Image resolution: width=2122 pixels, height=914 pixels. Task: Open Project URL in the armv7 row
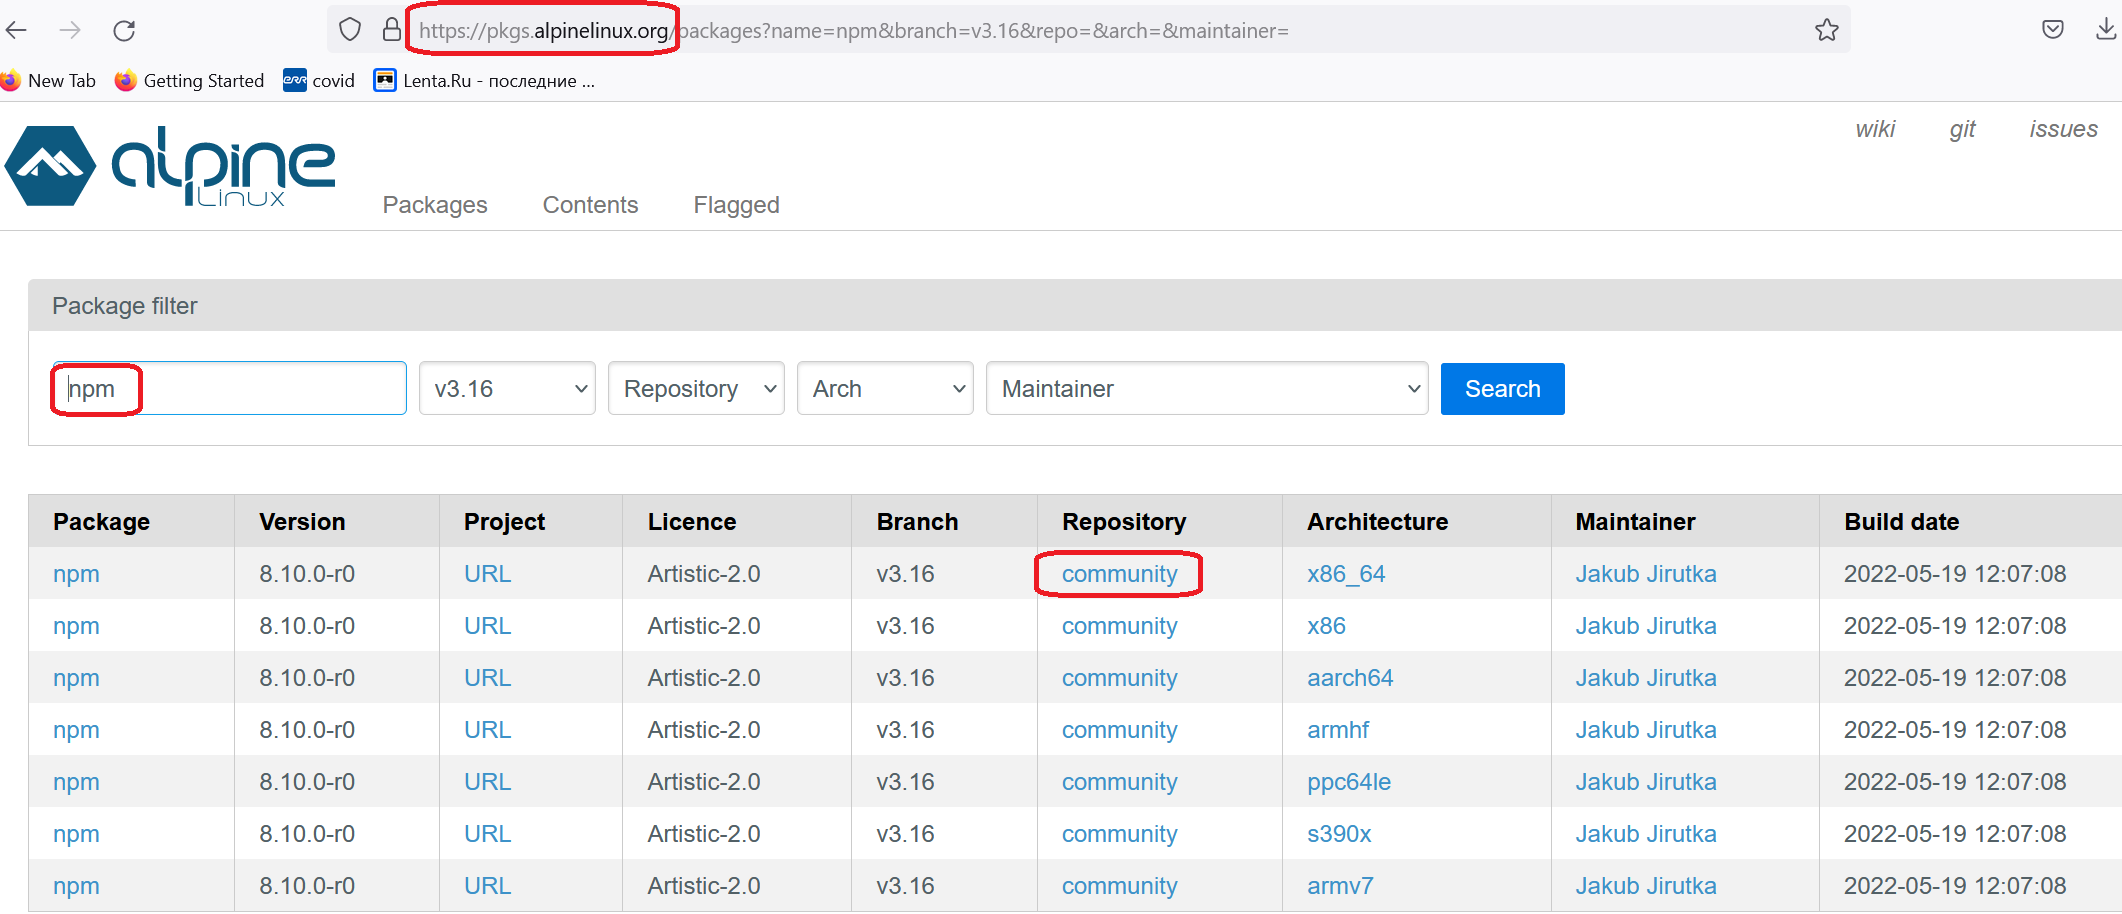488,886
